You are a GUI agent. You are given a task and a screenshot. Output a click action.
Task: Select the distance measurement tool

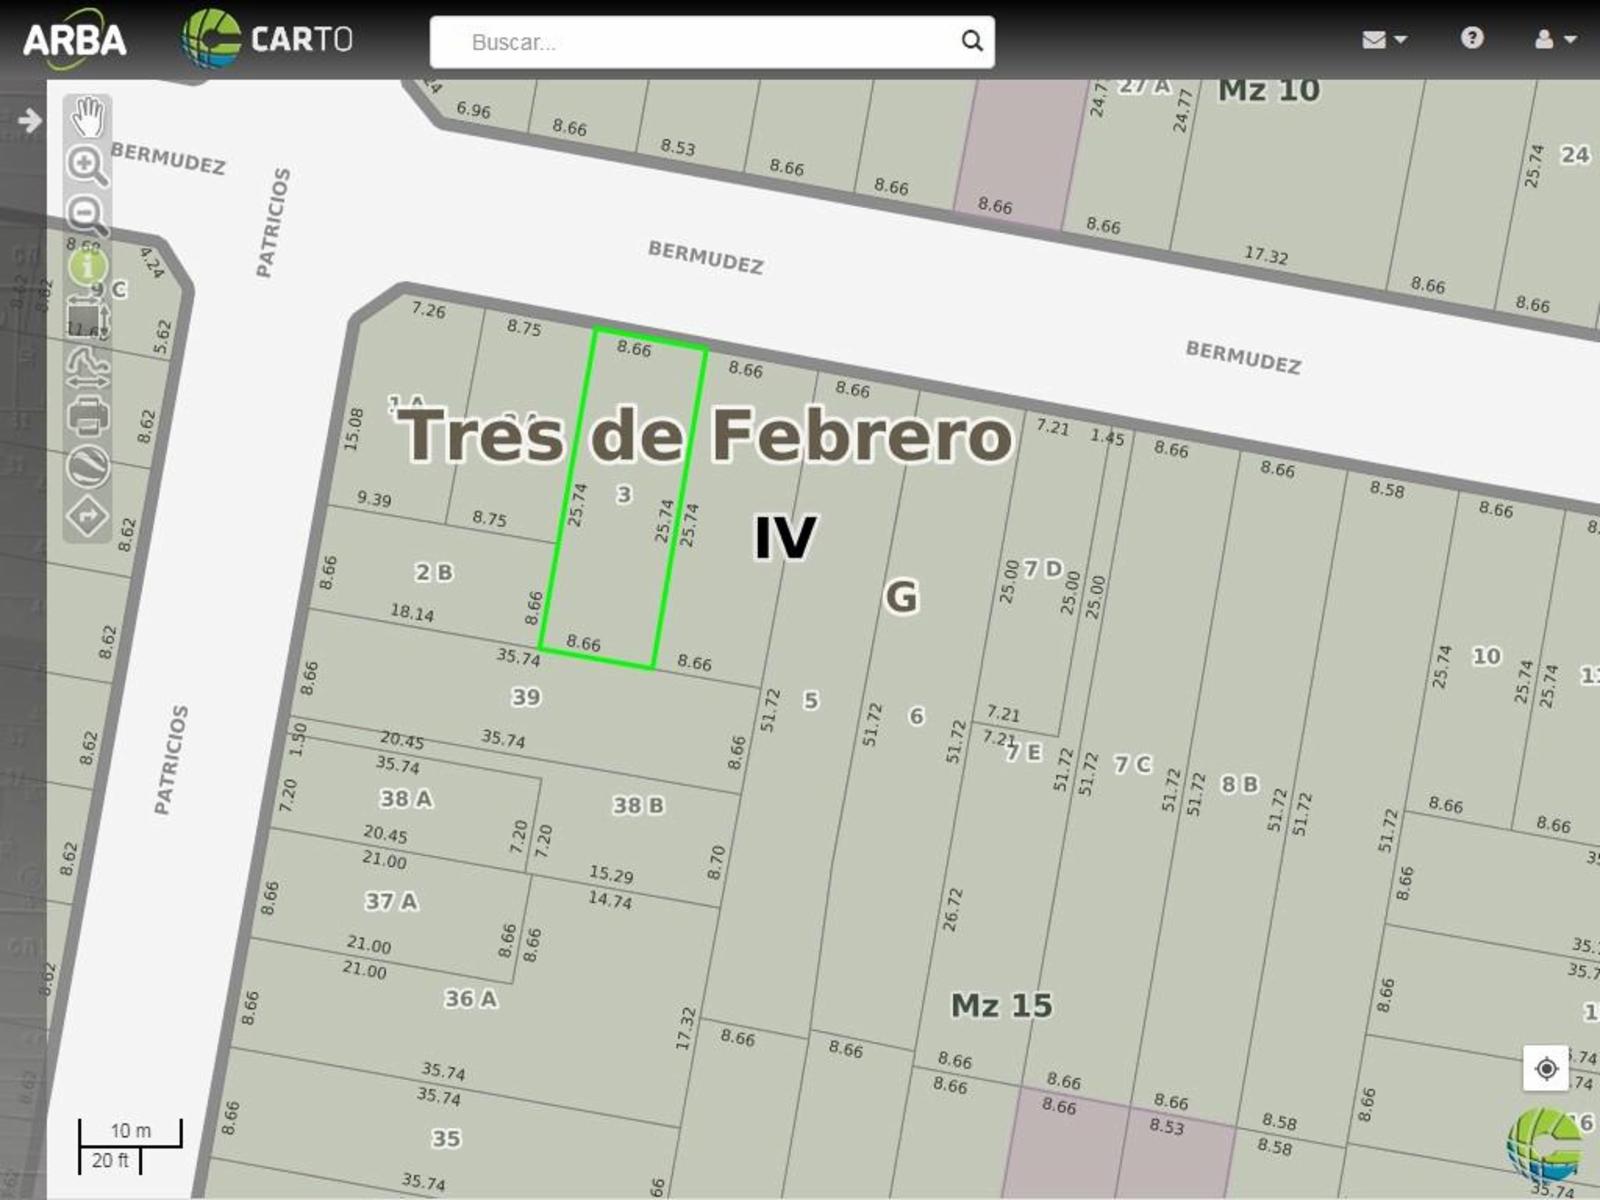88,368
